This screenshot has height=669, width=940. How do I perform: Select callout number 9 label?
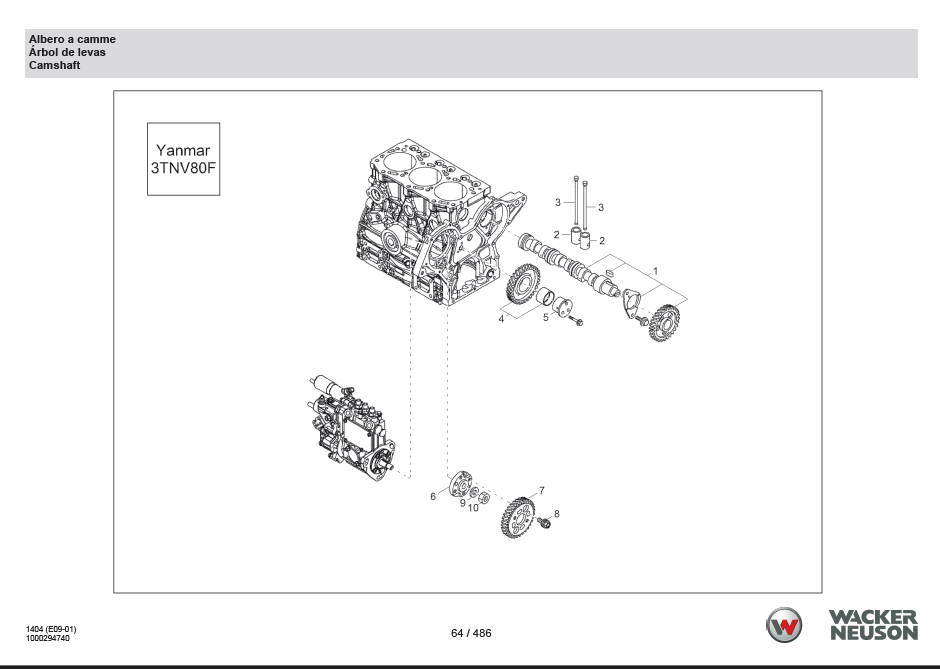click(462, 504)
